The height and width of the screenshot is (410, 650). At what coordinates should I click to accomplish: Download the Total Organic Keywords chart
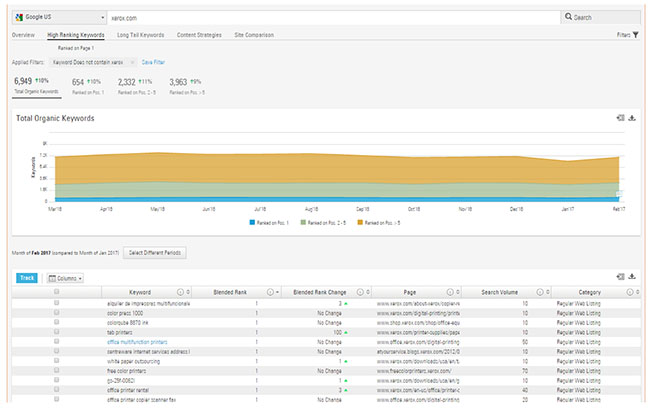[x=632, y=118]
